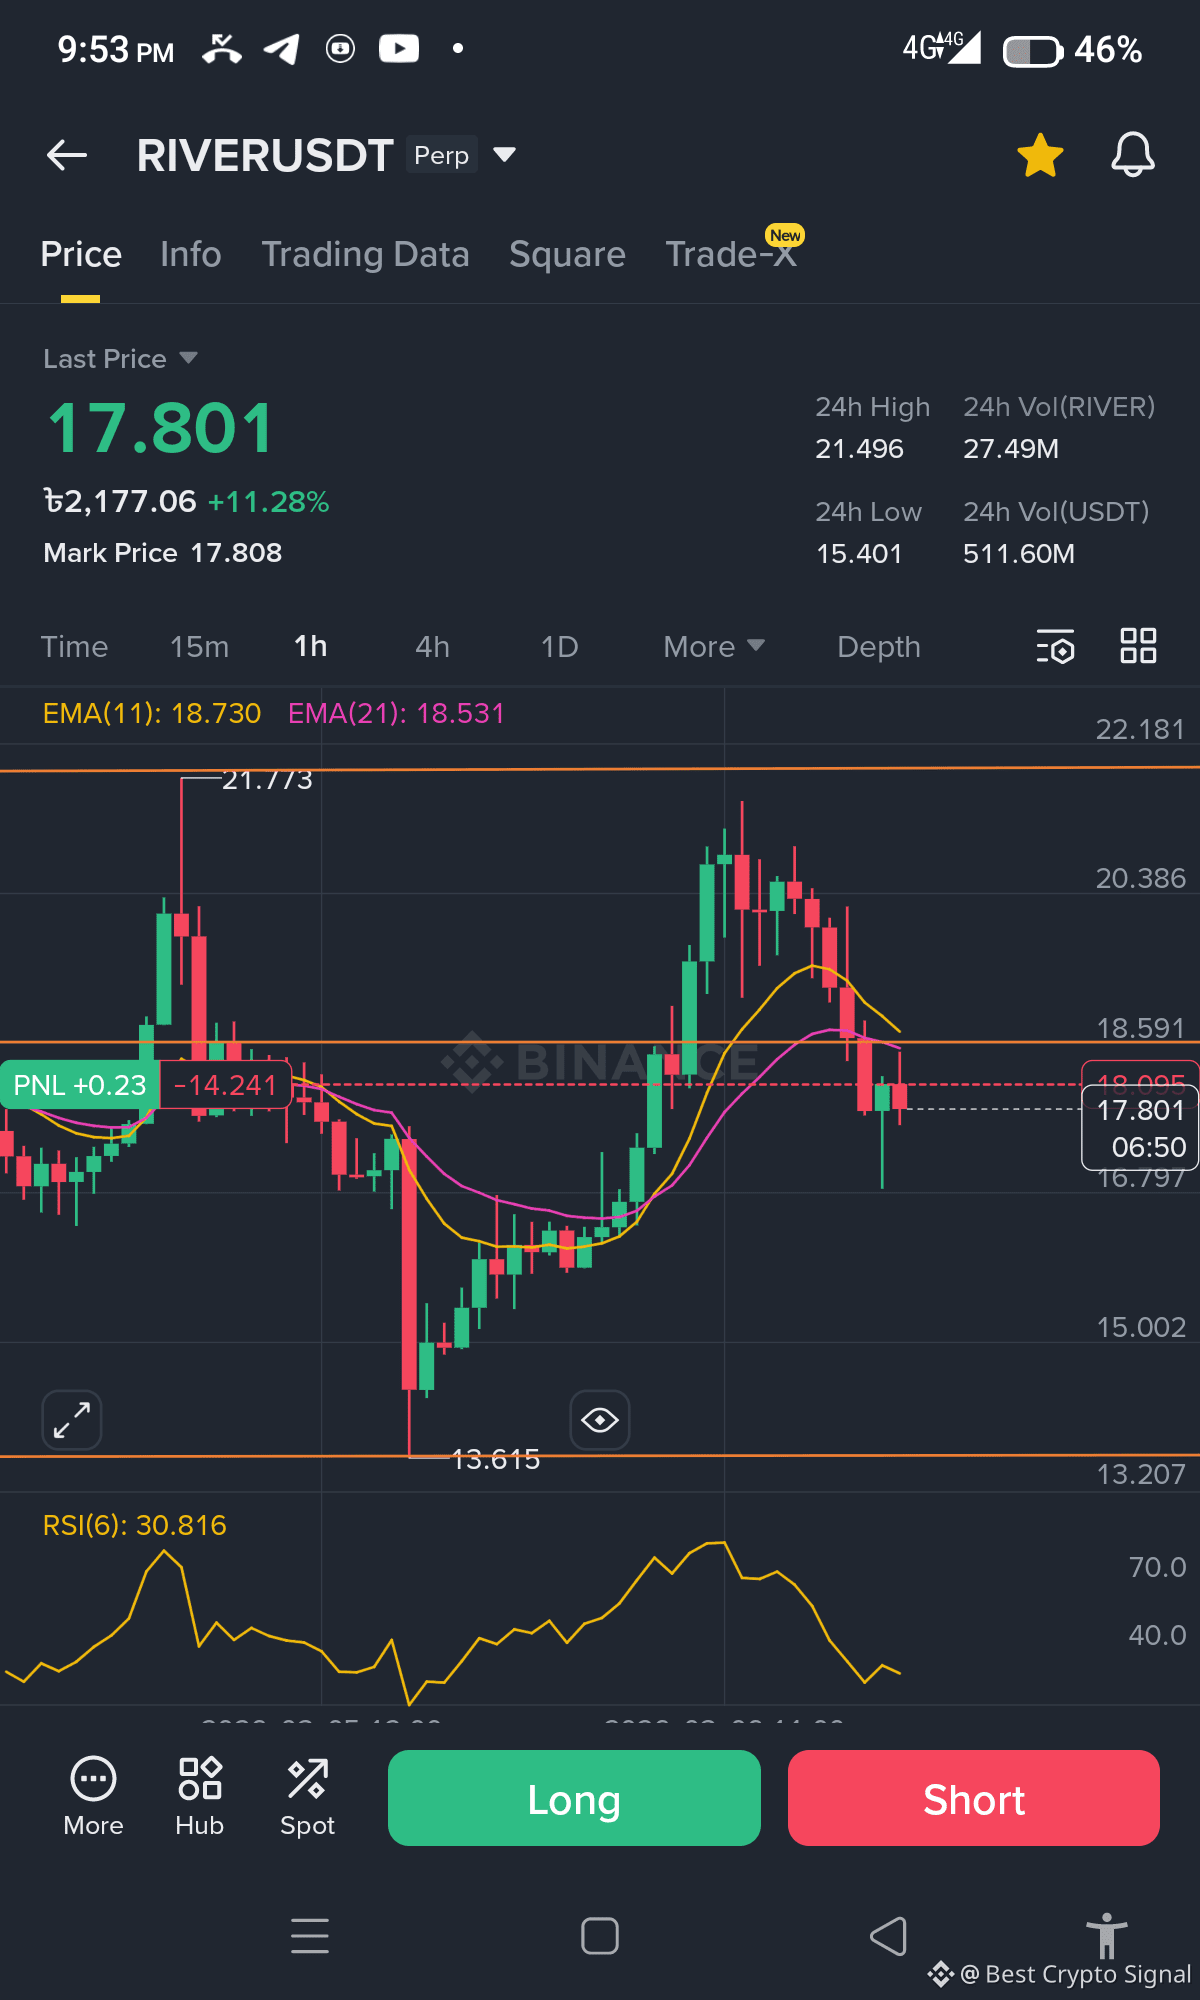
Task: Tap the EMA(21): 18.531 indicator label
Action: [396, 713]
